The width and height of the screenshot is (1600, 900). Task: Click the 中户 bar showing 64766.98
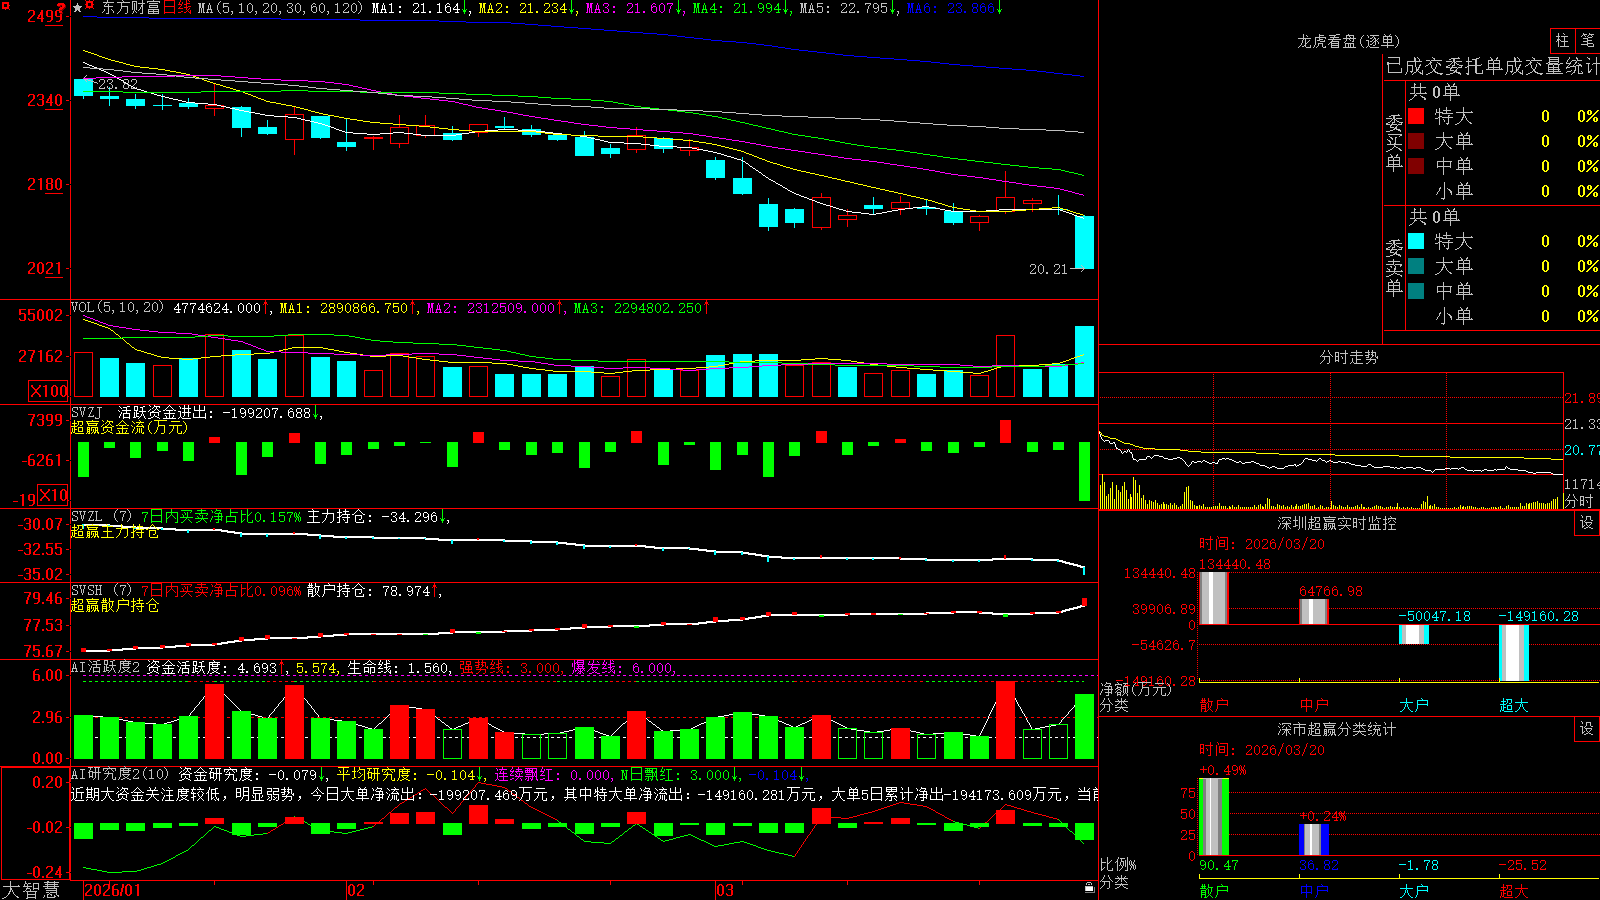(1313, 611)
